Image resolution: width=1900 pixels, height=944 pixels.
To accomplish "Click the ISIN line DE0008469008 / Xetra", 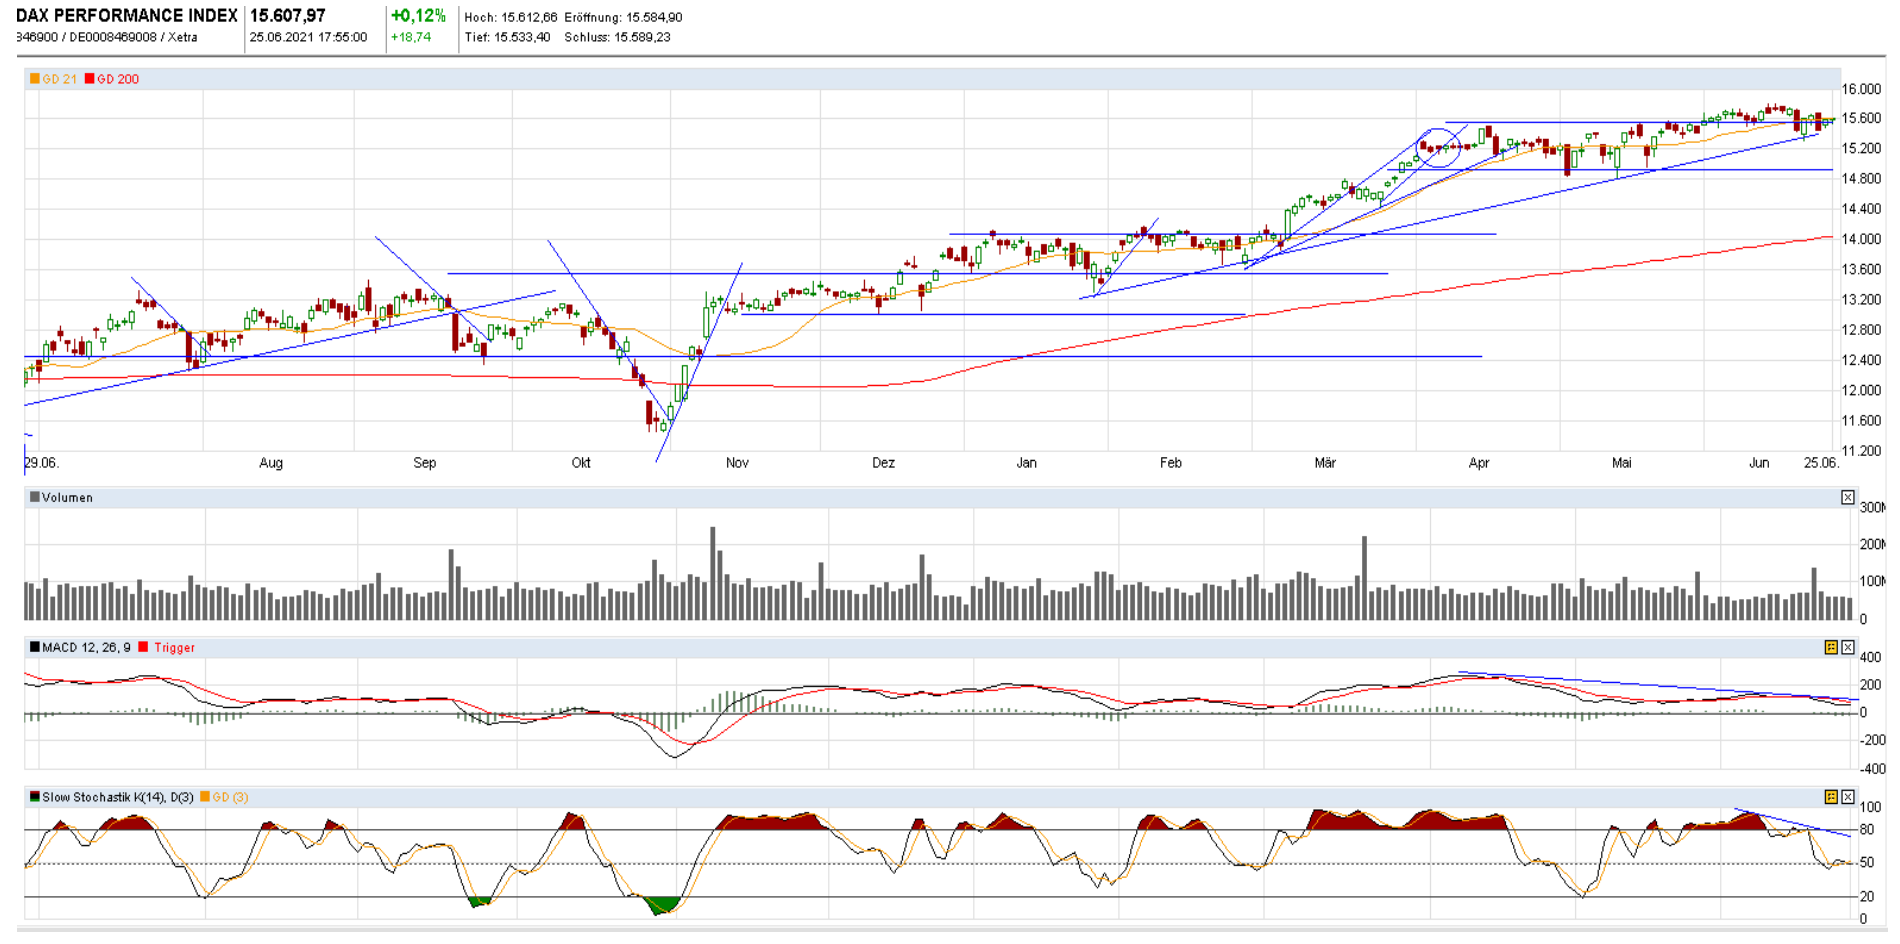I will [133, 37].
